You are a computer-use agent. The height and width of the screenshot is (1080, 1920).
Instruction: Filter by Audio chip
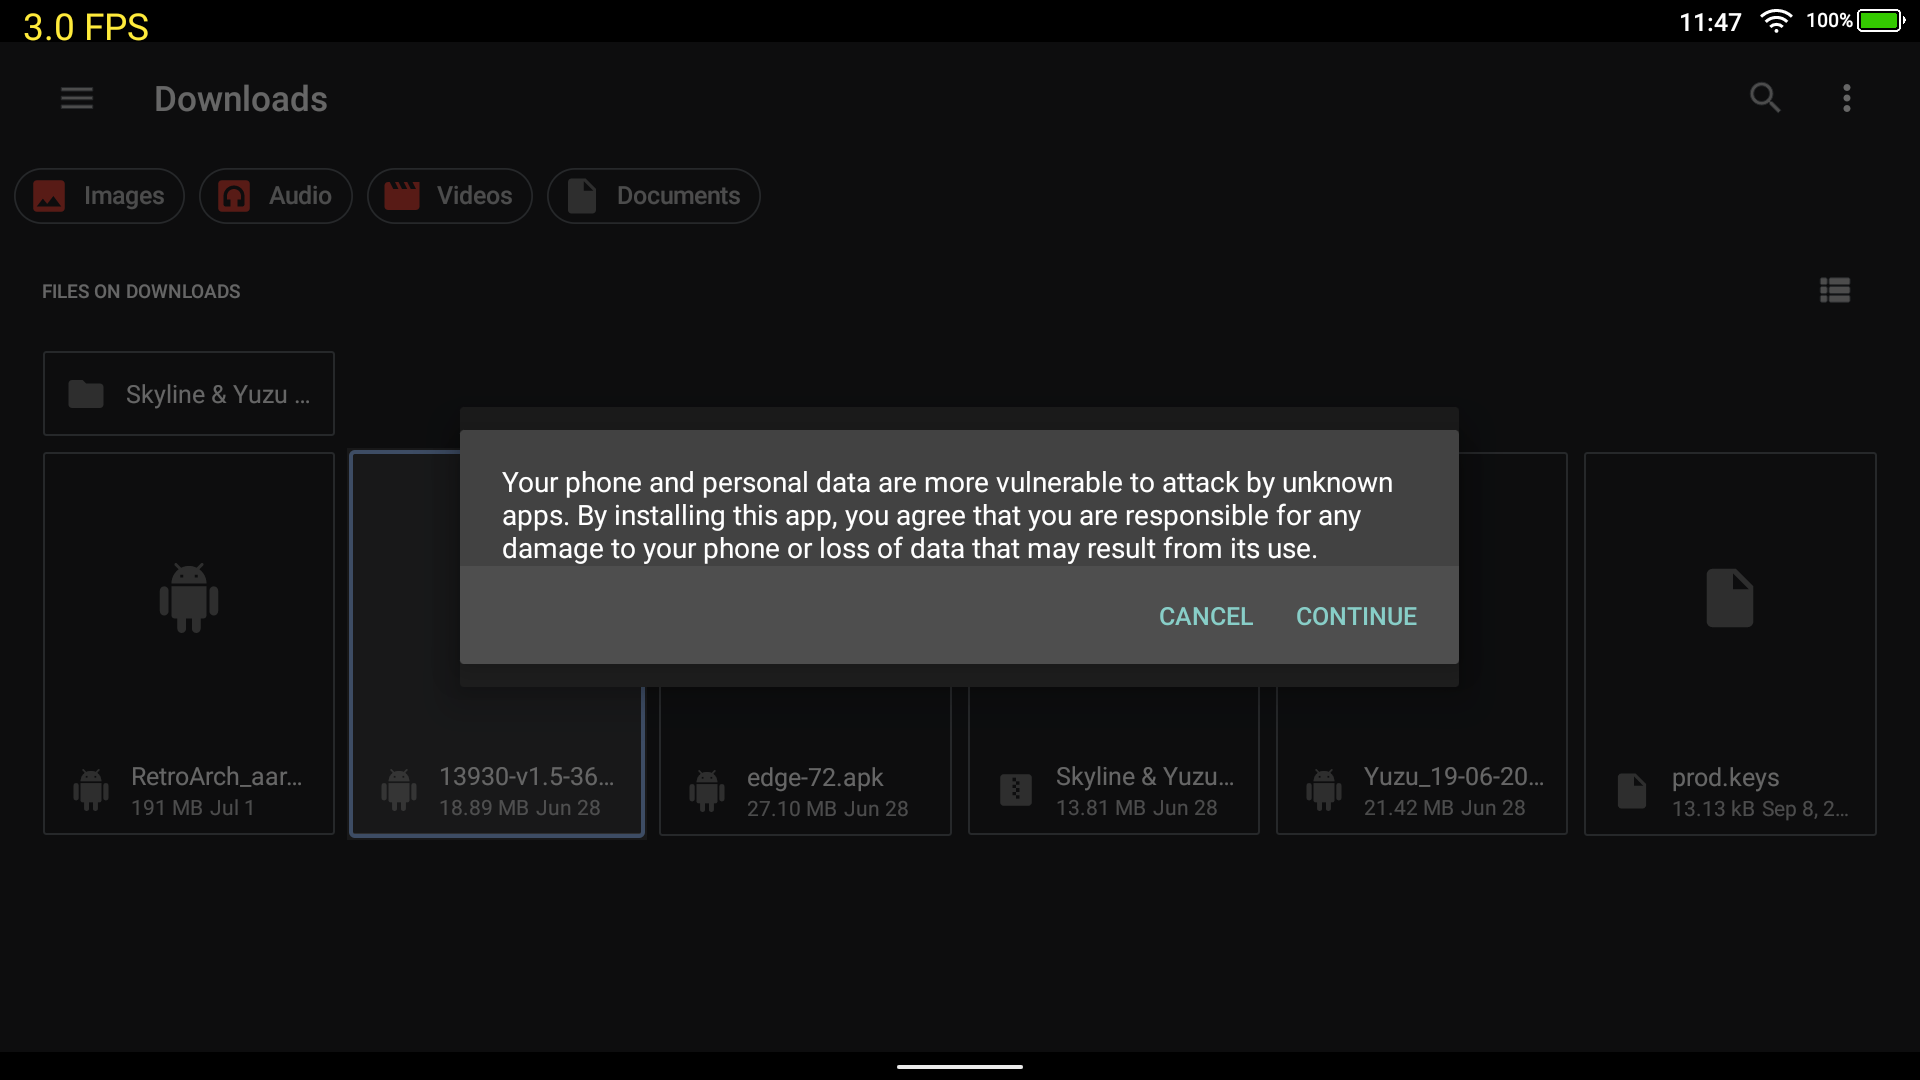click(275, 196)
